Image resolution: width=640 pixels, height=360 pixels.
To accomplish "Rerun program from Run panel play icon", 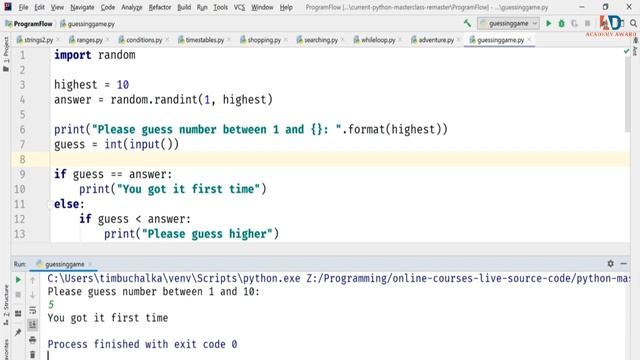I will (x=18, y=280).
